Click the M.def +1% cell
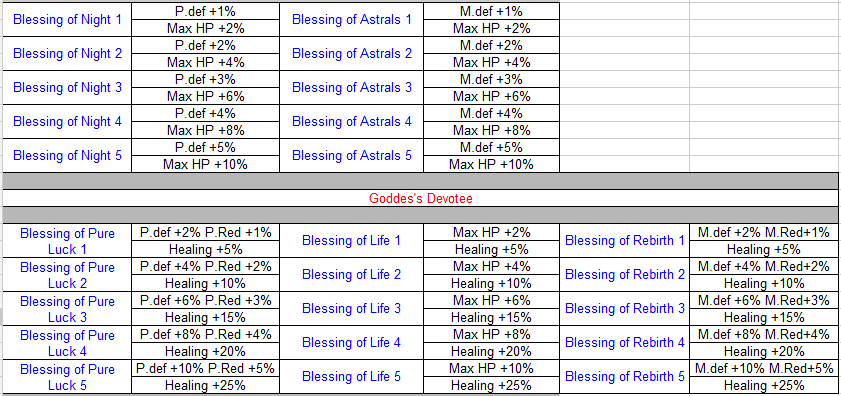This screenshot has height=396, width=841. (491, 11)
